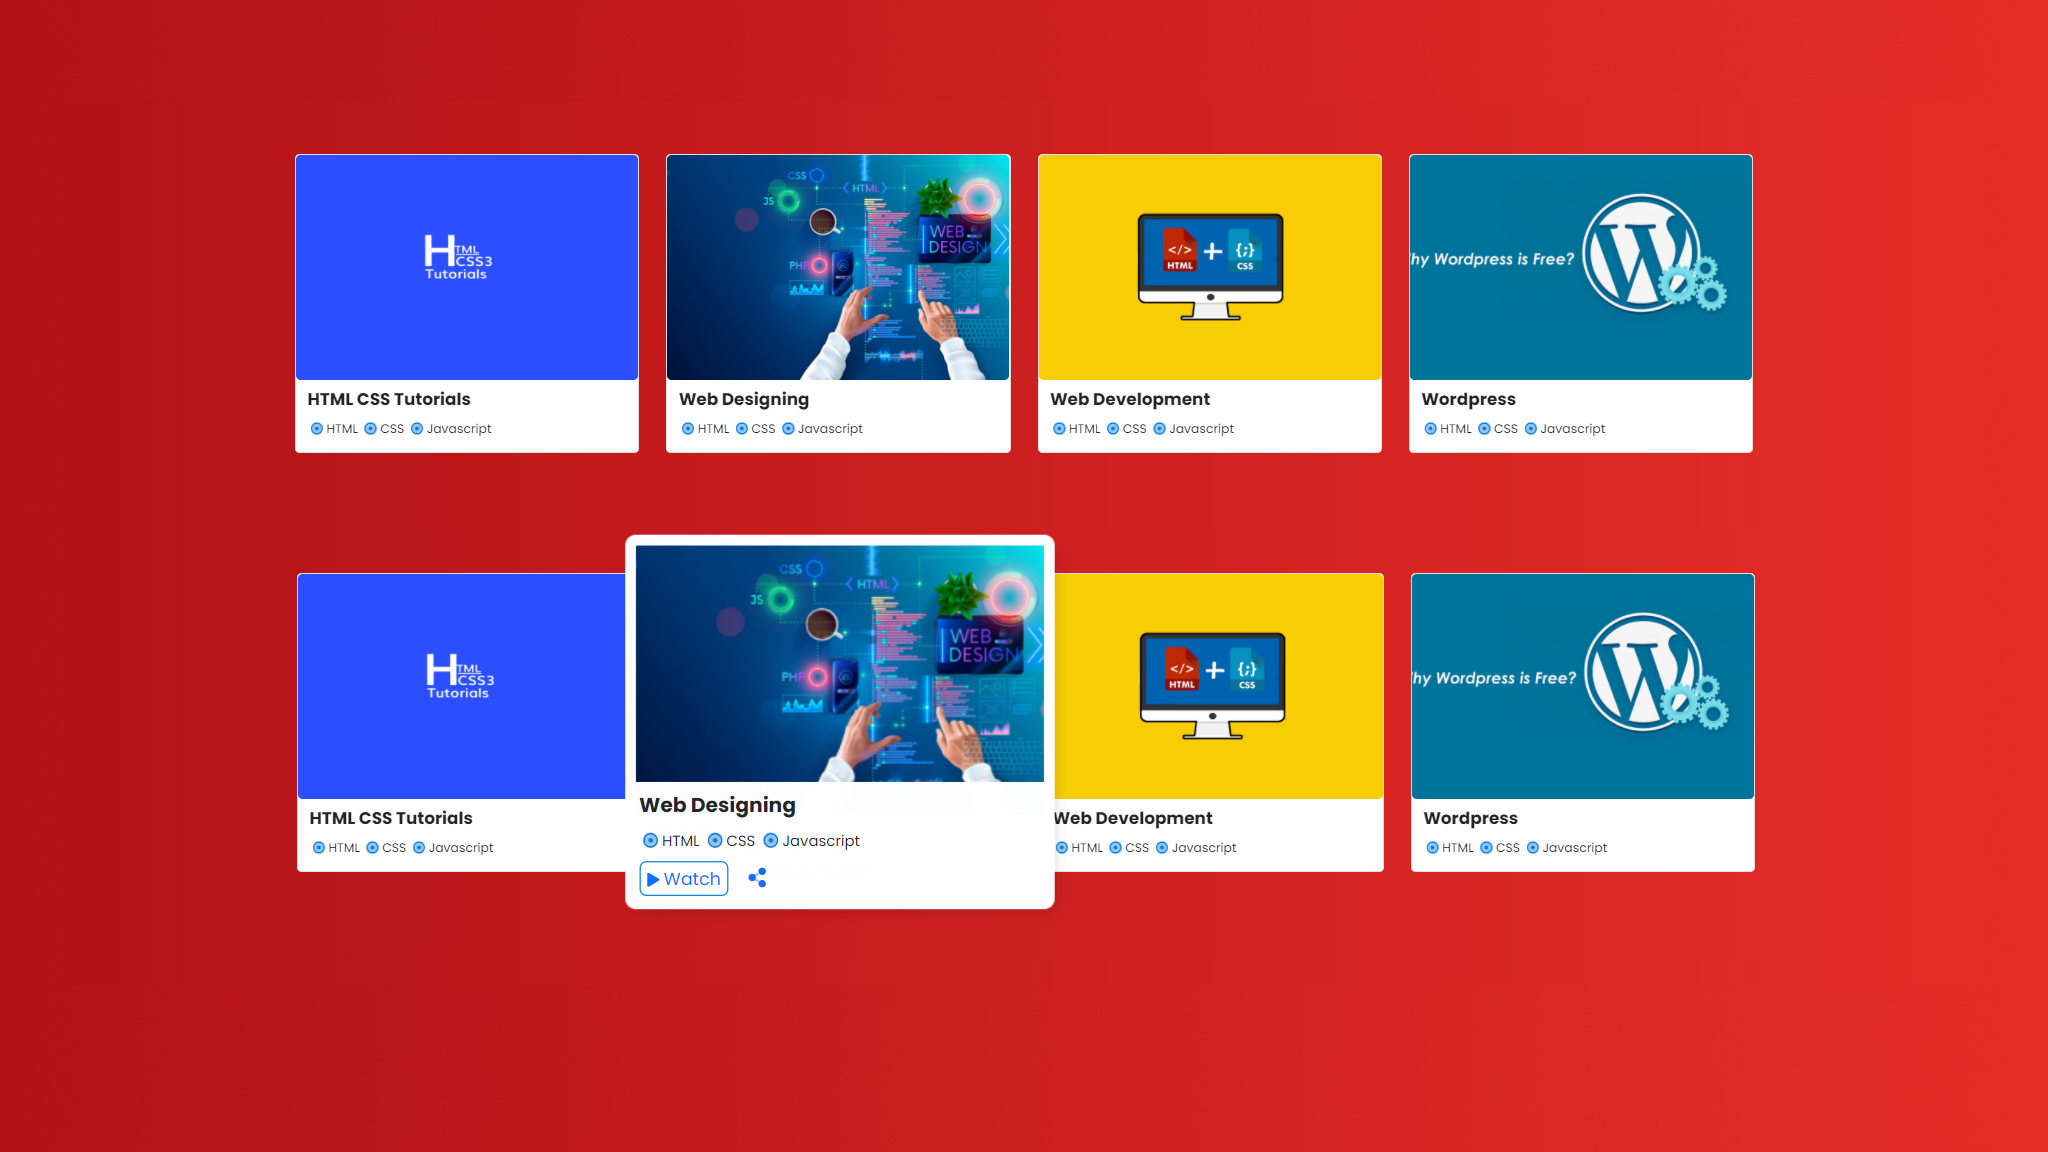The image size is (2048, 1152).
Task: Select the Wordpress menu card top row
Action: [x=1581, y=302]
